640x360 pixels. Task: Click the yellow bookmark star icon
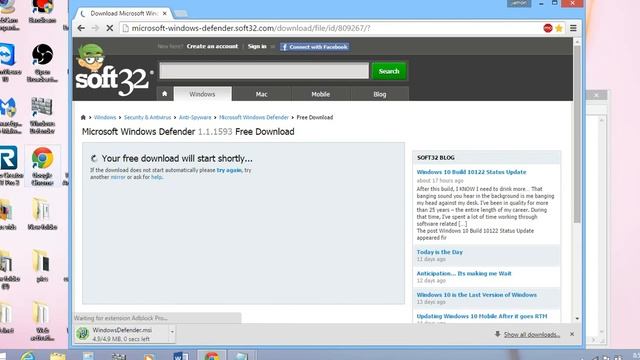pyautogui.click(x=559, y=28)
